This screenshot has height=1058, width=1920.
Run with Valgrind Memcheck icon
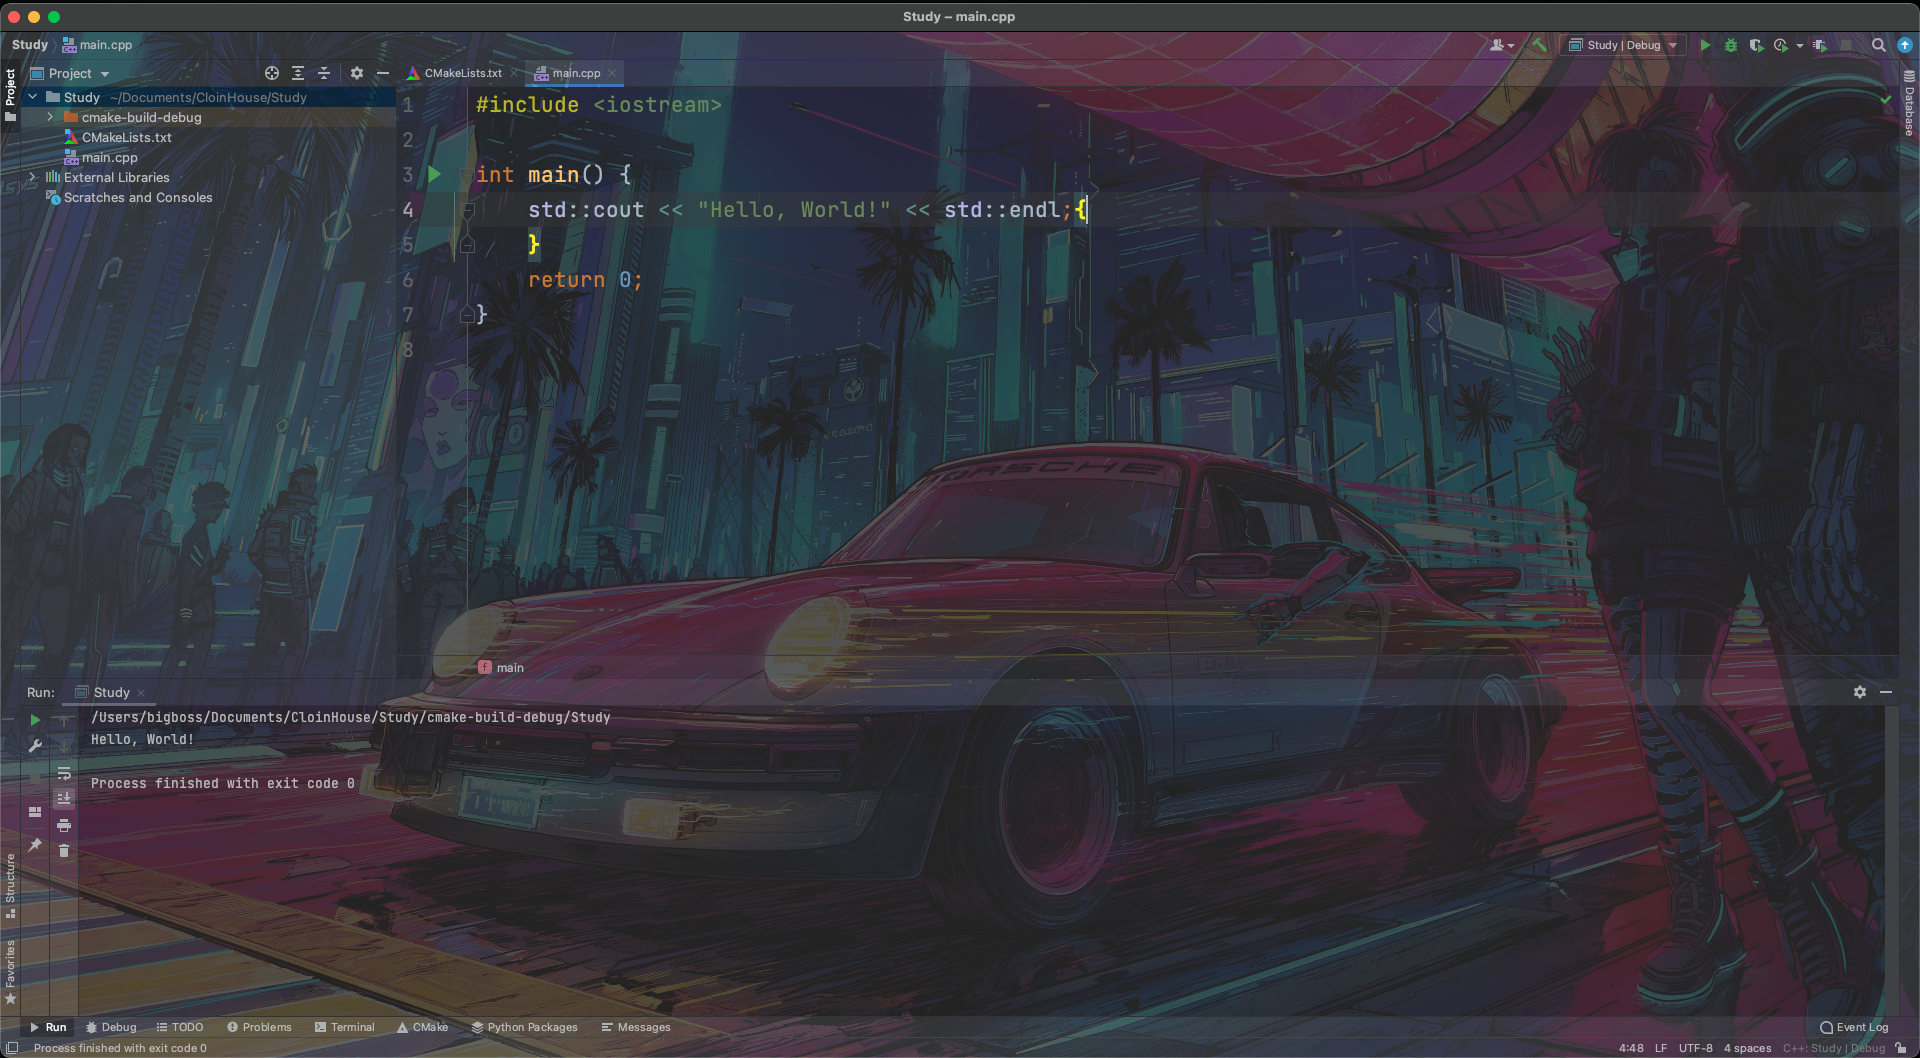[x=1820, y=45]
